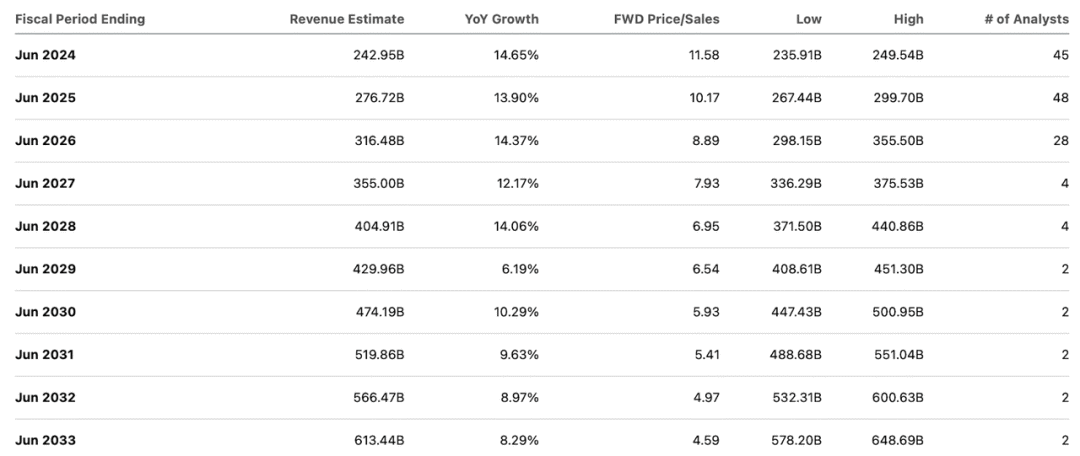Image resolution: width=1080 pixels, height=456 pixels.
Task: Select the Jun 2024 row label
Action: [x=45, y=56]
